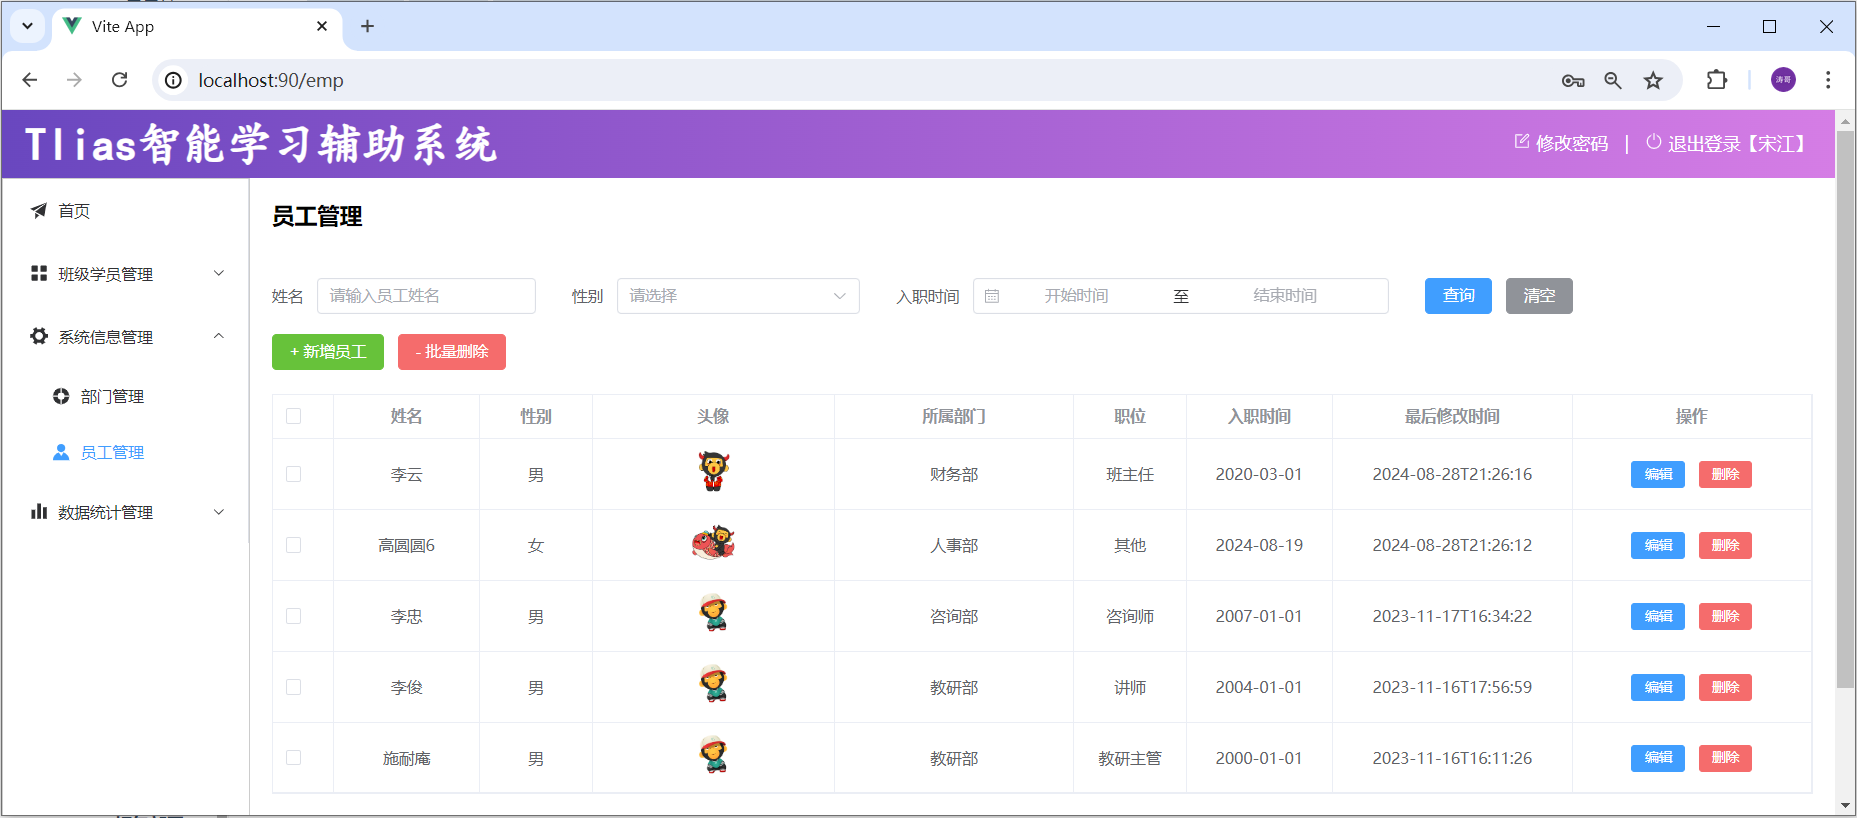Expand the 班级学员管理 sidebar menu
1857x818 pixels.
click(127, 274)
